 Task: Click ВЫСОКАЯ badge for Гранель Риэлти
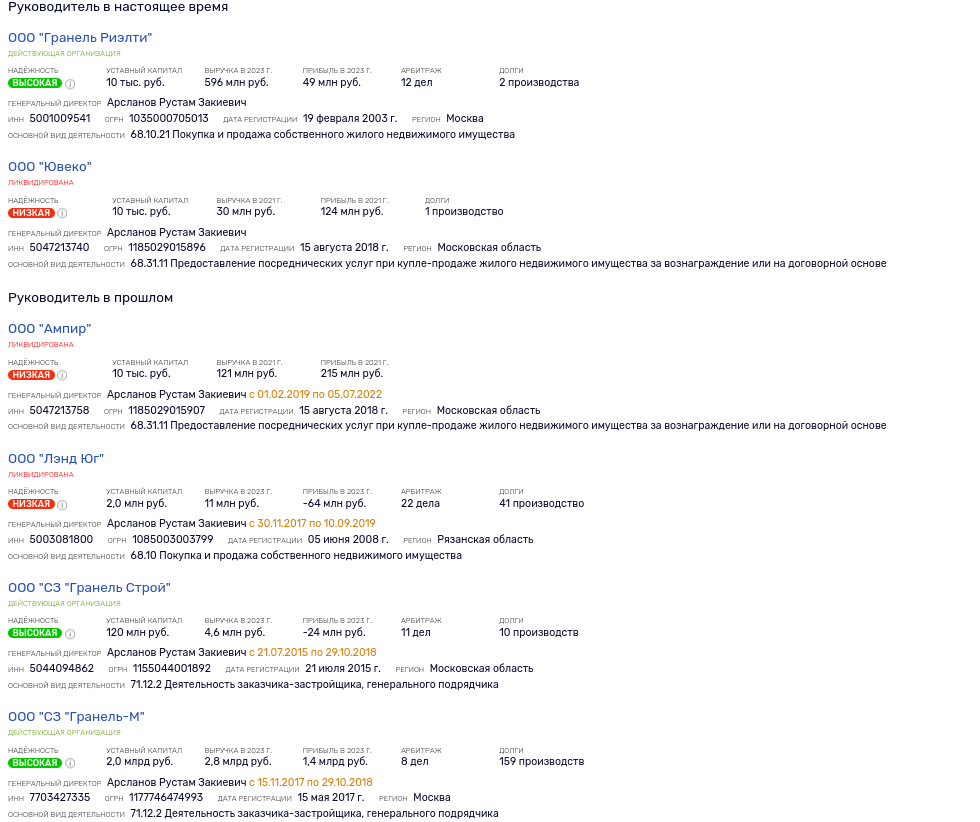pyautogui.click(x=35, y=83)
